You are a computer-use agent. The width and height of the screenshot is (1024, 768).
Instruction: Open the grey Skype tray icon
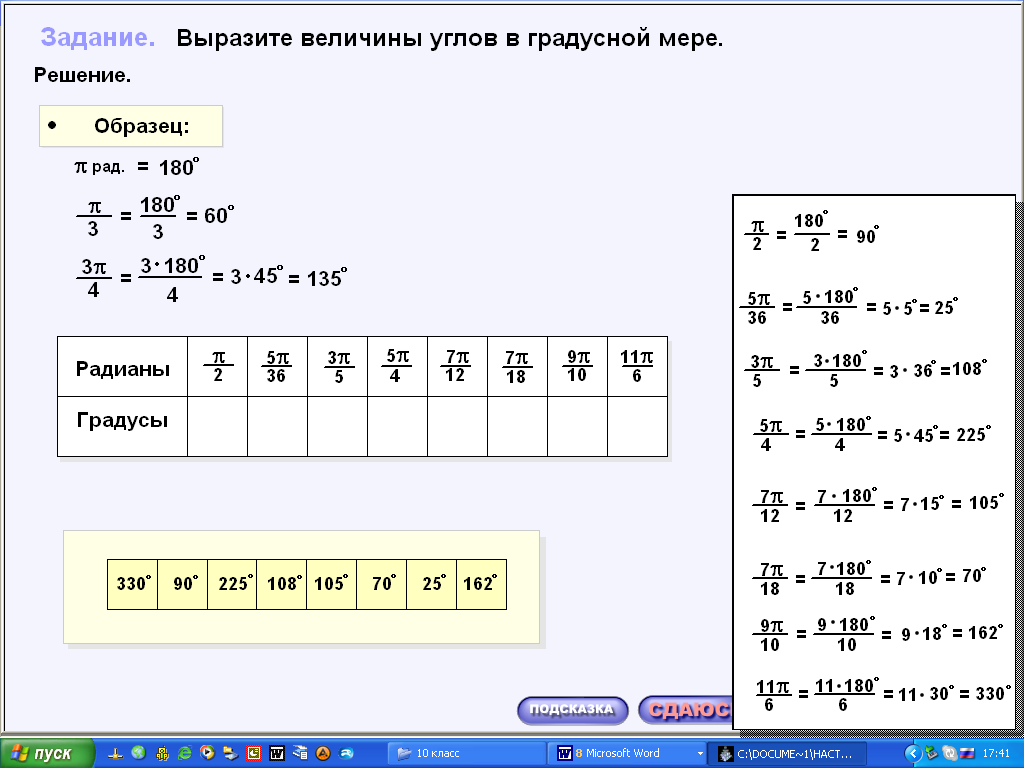[x=950, y=754]
